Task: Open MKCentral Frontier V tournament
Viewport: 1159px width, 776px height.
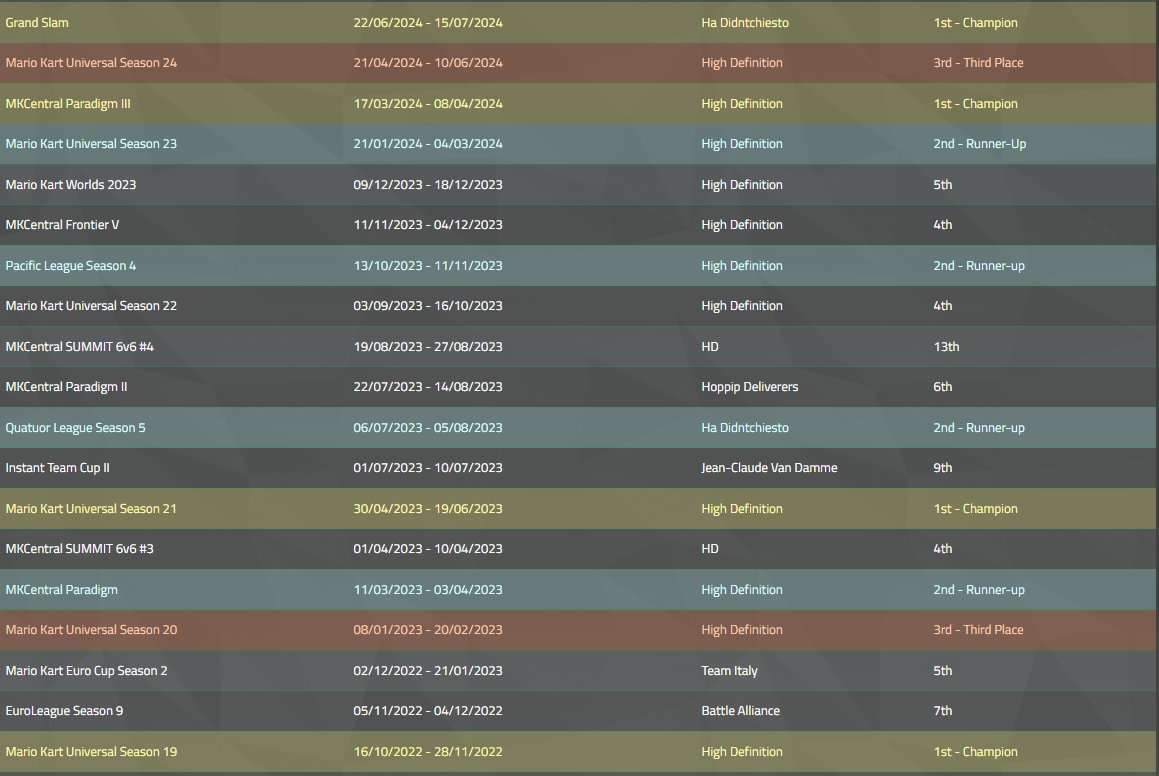Action: [x=62, y=225]
